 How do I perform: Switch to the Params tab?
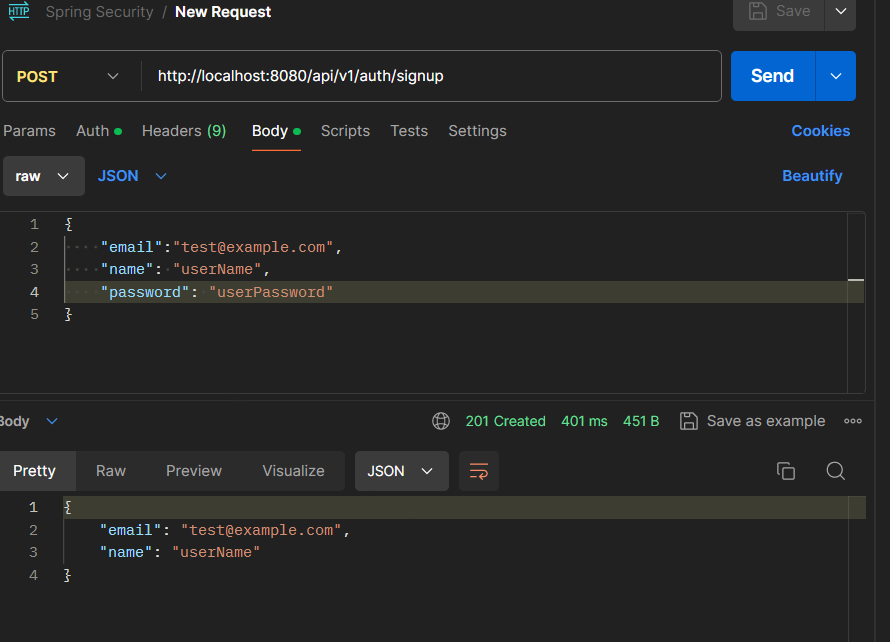tap(30, 131)
